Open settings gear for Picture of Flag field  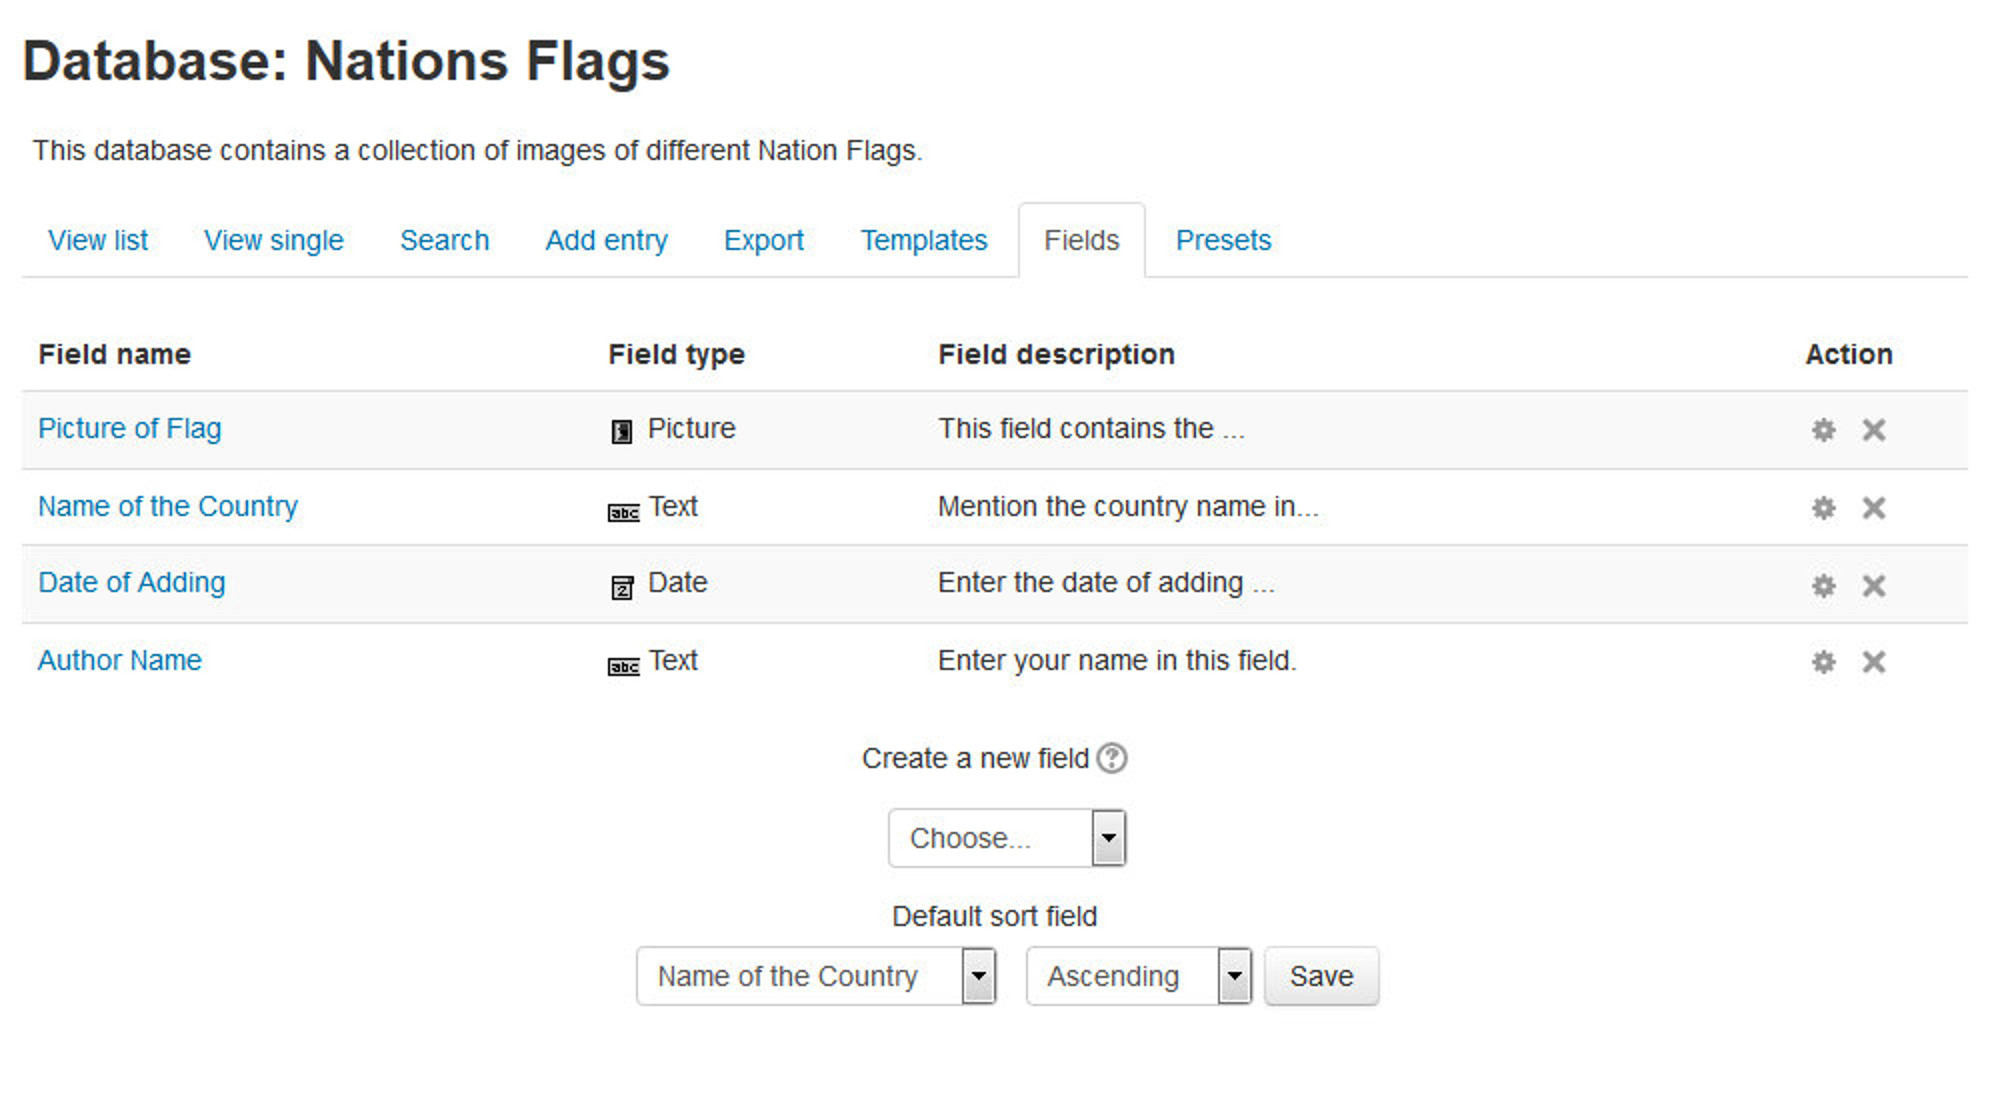pos(1824,429)
